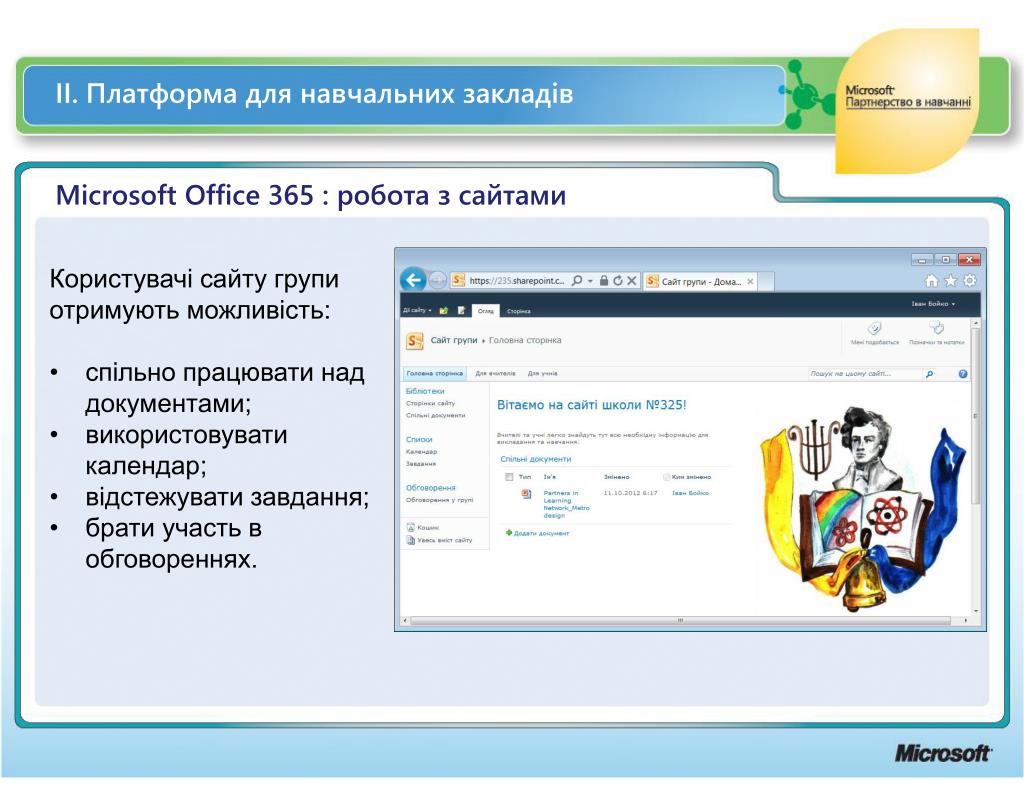Open 'Обговорення у групі' in sidebar

(440, 500)
